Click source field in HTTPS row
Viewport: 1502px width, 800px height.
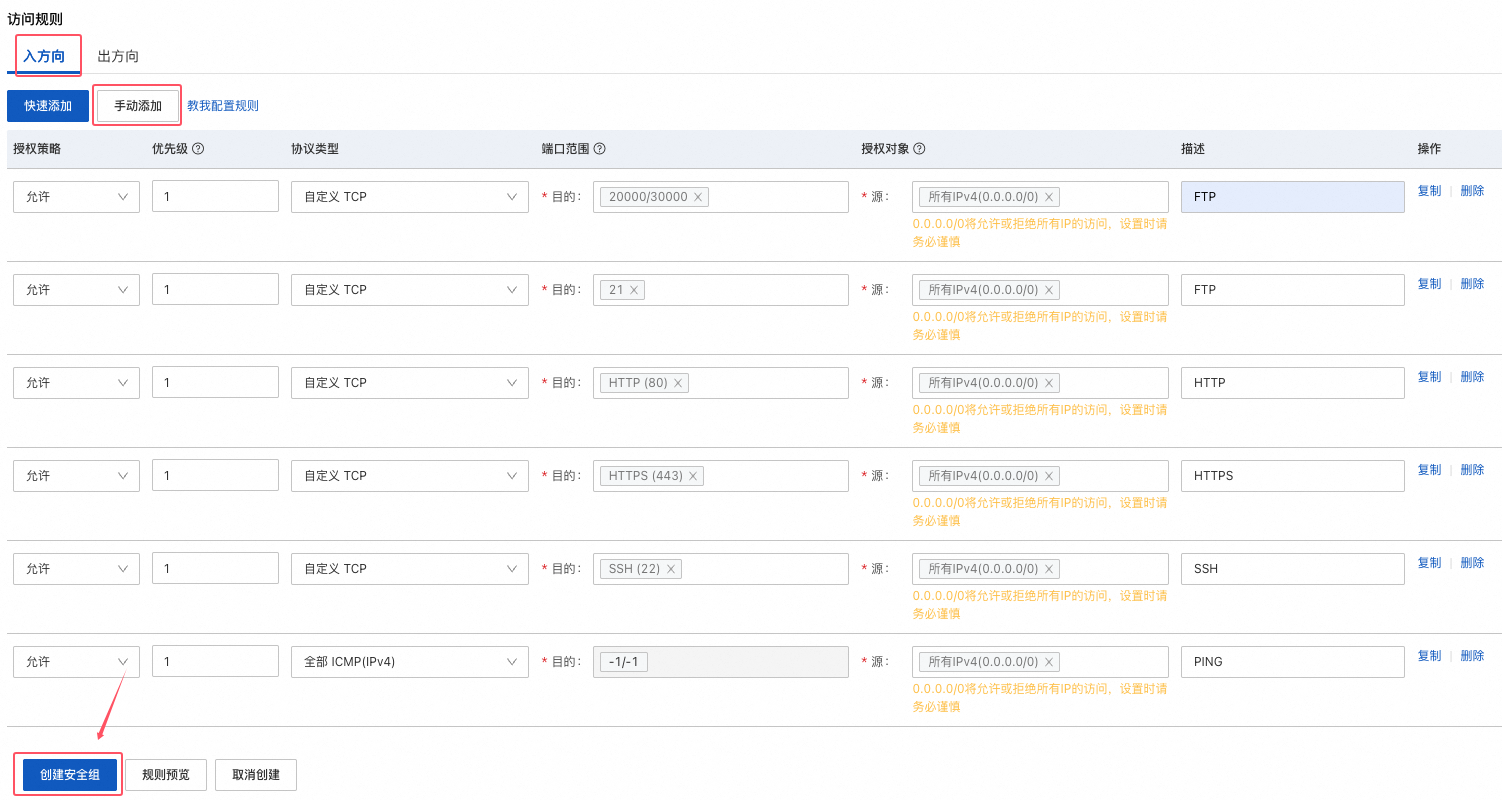(x=1040, y=476)
